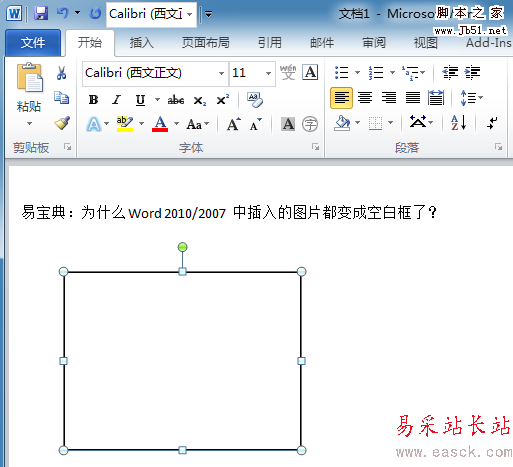Align text left

[x=341, y=98]
